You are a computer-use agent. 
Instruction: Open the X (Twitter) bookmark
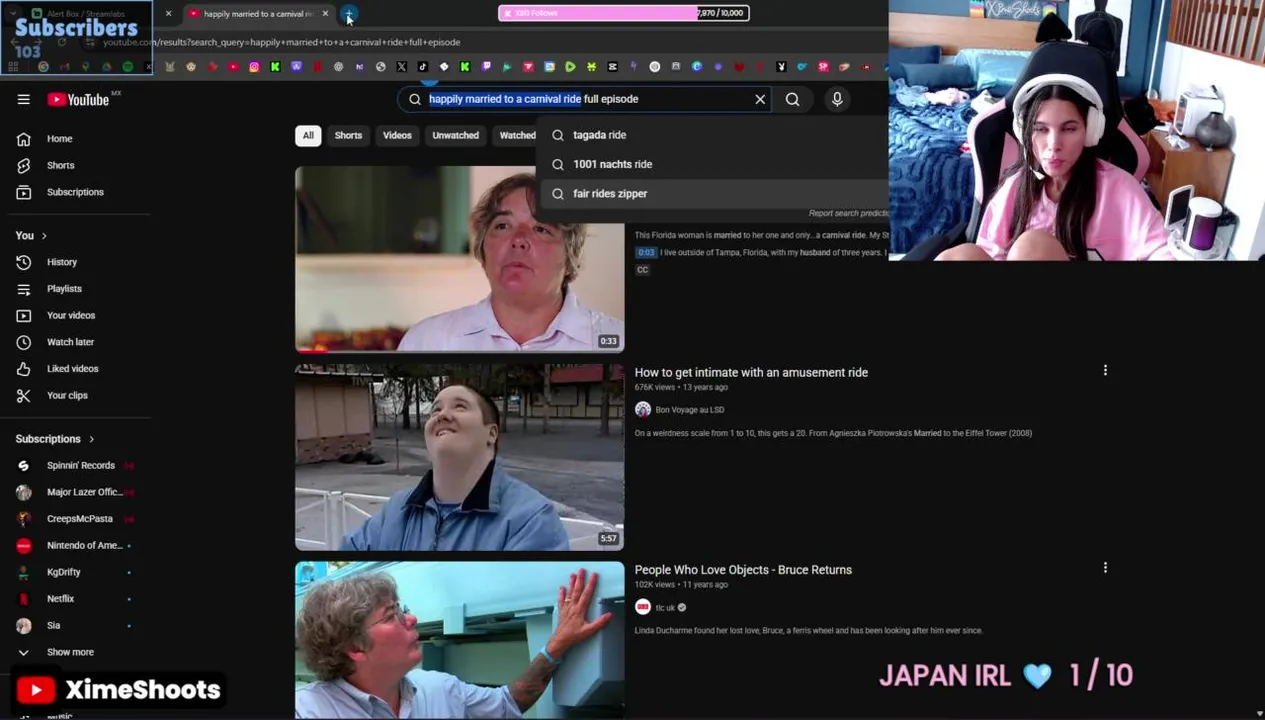(x=401, y=67)
